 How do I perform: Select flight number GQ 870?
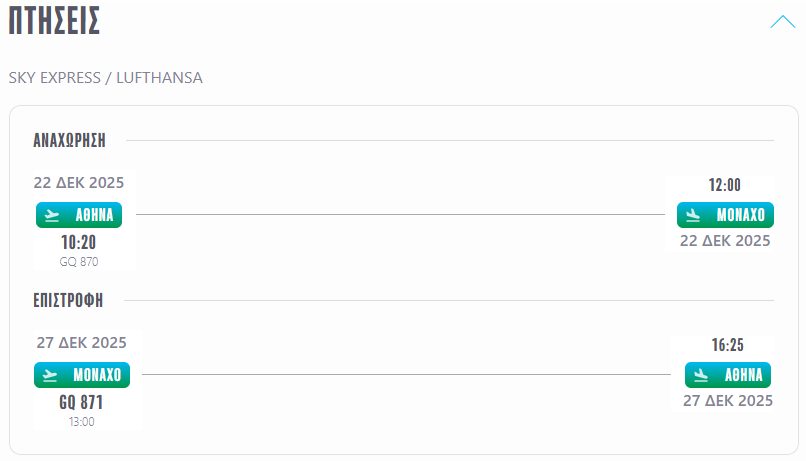tap(79, 262)
